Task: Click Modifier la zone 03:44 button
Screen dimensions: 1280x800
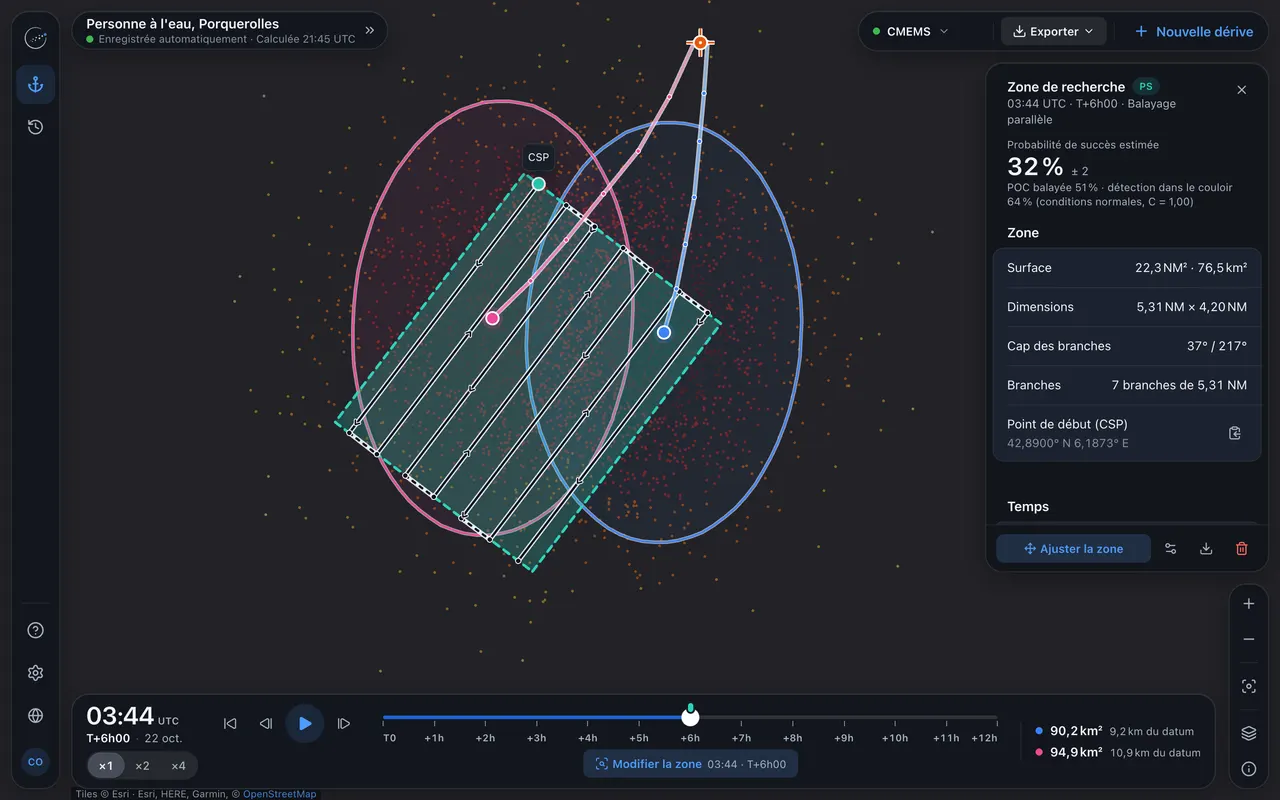Action: [x=691, y=764]
